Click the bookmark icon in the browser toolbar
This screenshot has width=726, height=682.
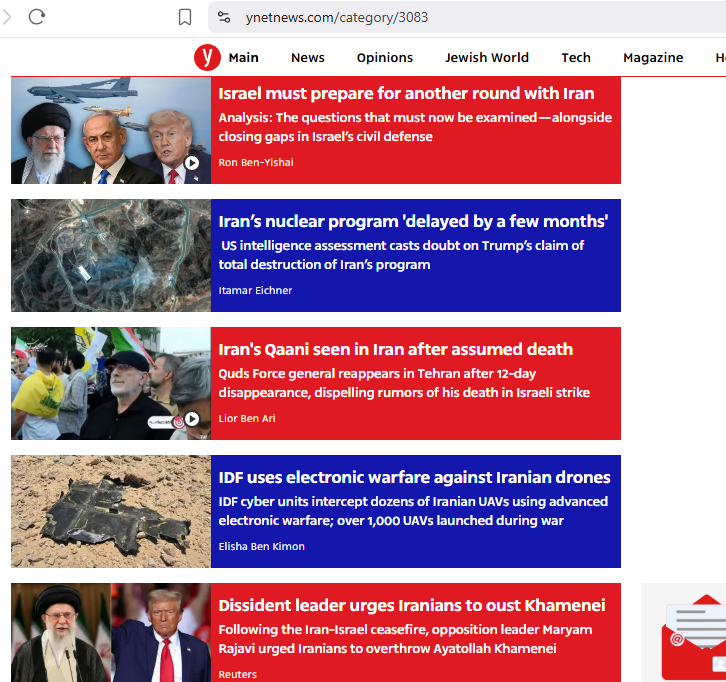185,17
